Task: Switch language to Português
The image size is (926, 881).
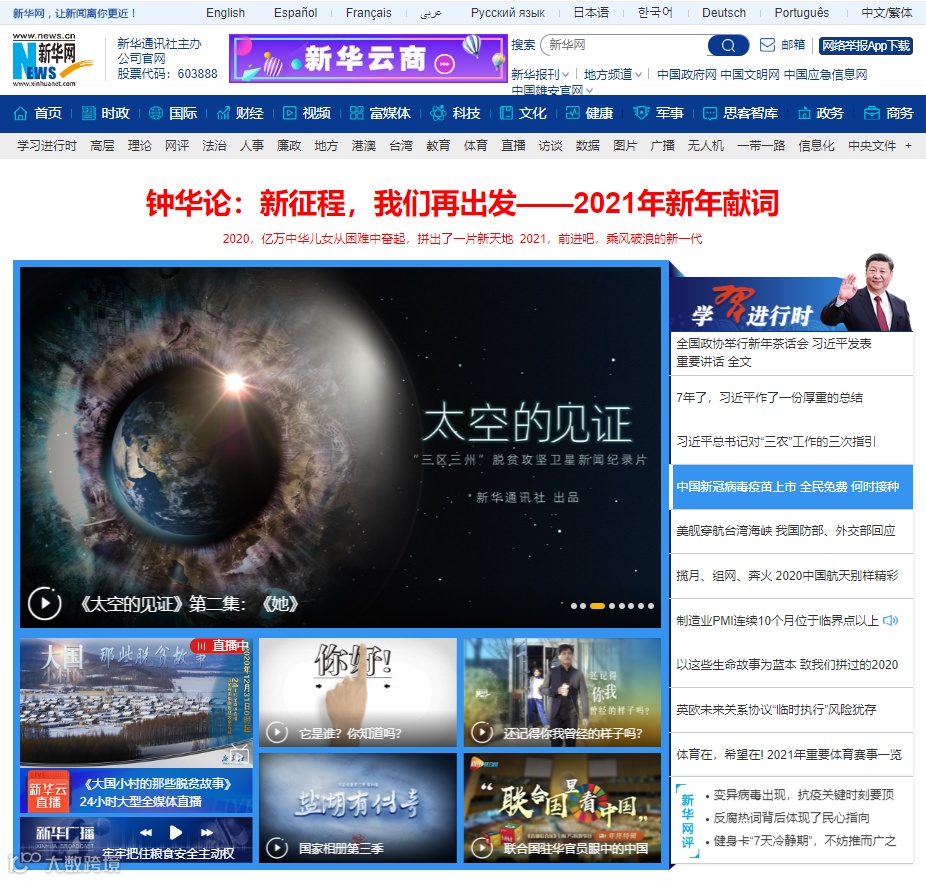Action: 801,12
